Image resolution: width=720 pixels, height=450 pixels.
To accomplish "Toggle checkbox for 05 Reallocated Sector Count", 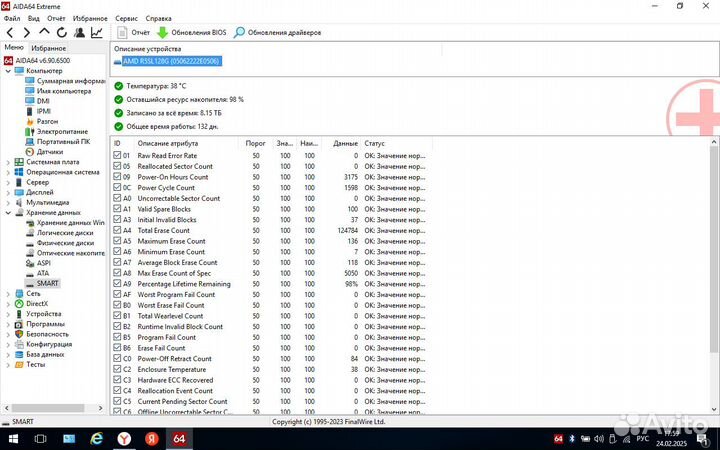I will 117,166.
